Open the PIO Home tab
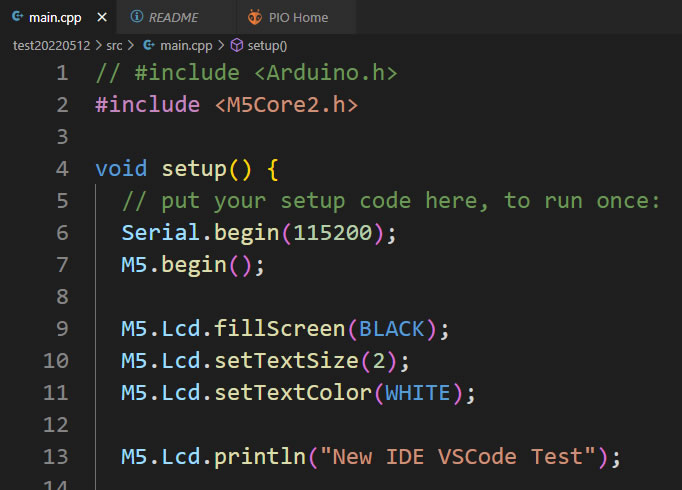The image size is (682, 490). (x=298, y=17)
